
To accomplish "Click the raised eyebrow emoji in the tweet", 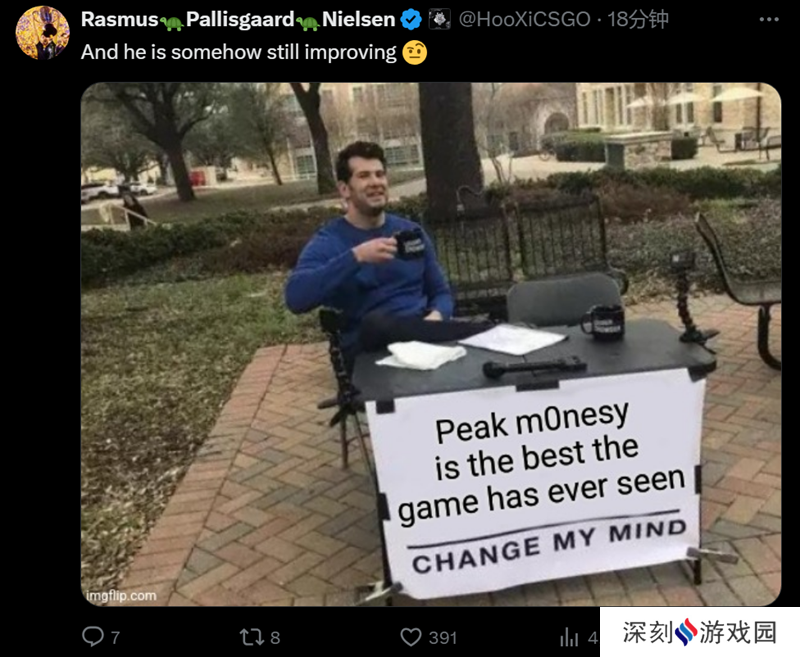I will pos(414,53).
